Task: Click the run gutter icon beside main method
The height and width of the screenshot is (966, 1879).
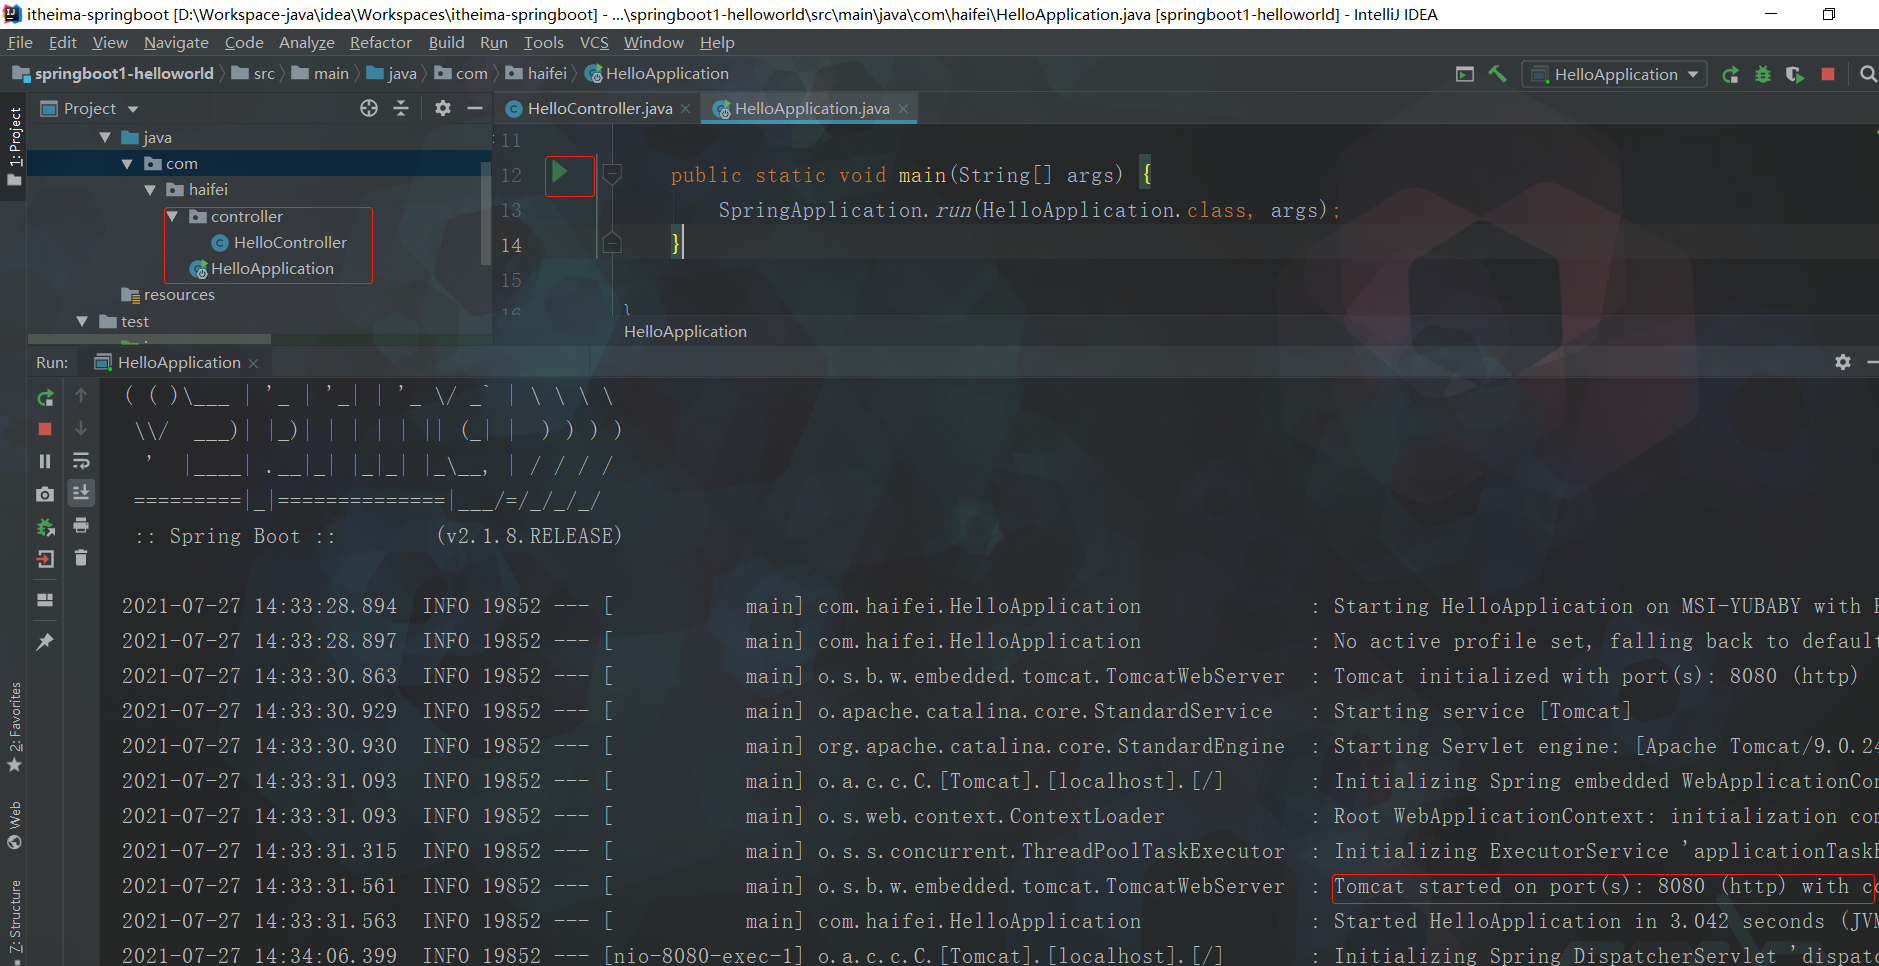Action: (560, 171)
